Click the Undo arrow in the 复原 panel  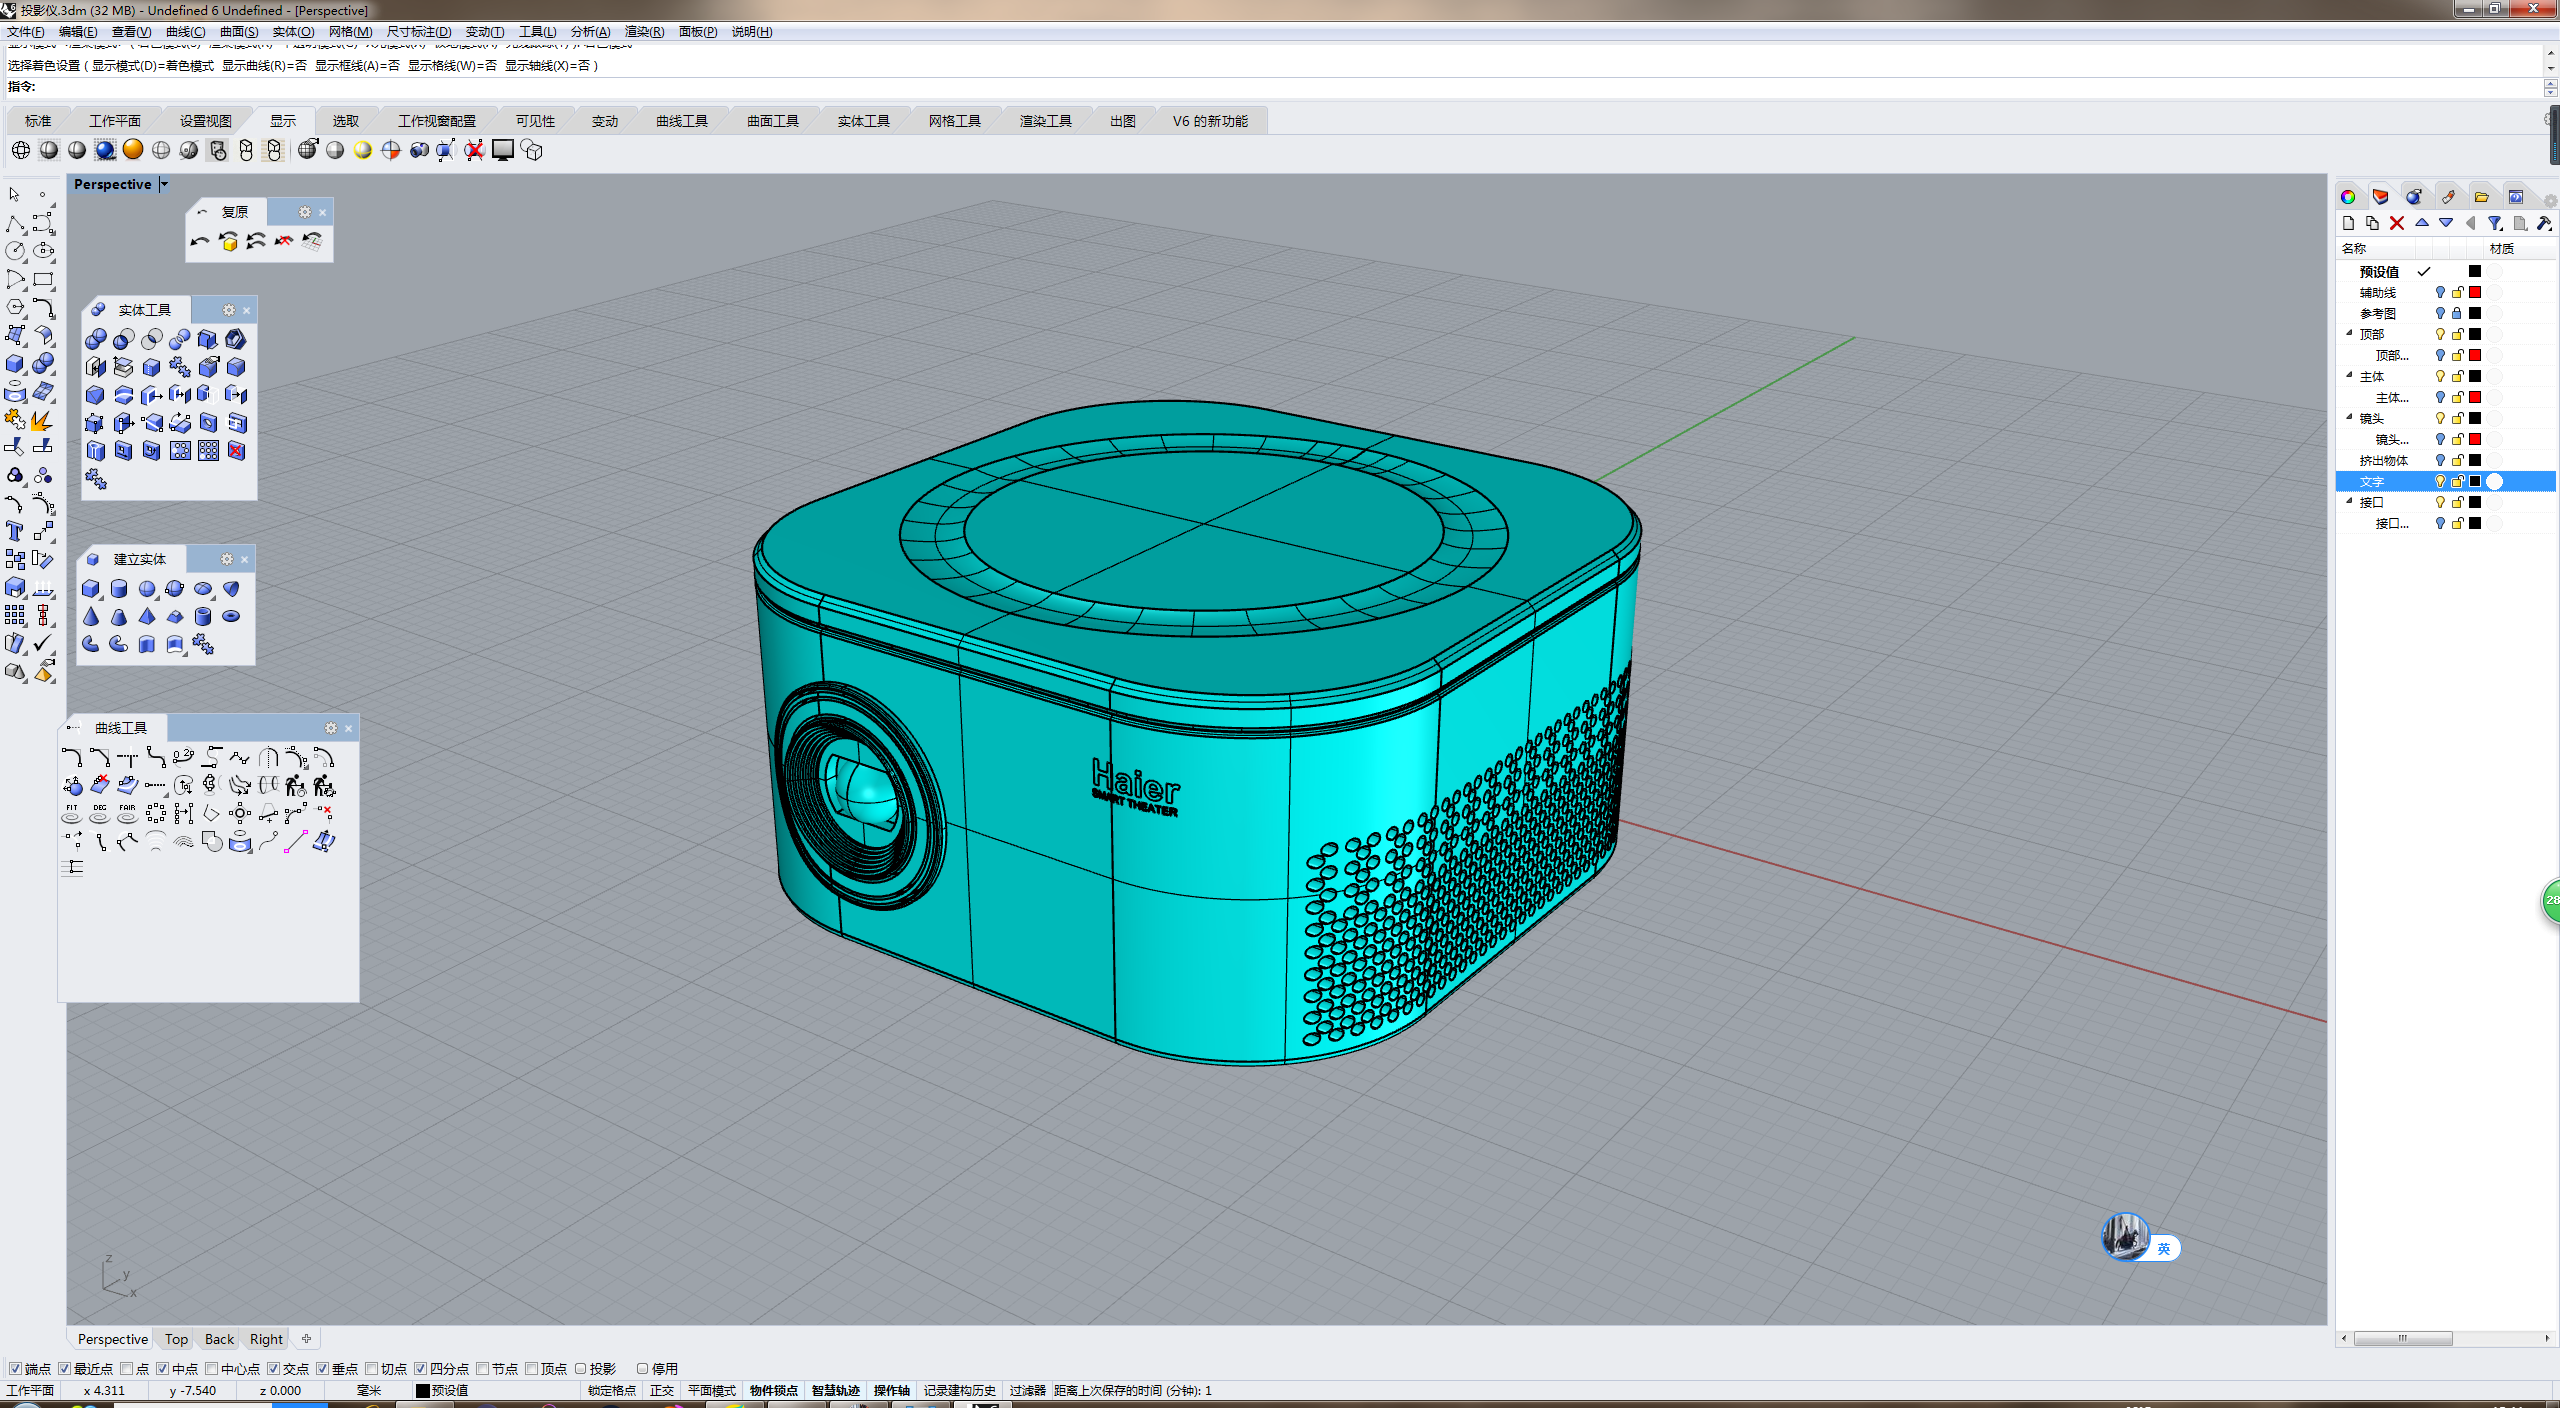point(200,242)
